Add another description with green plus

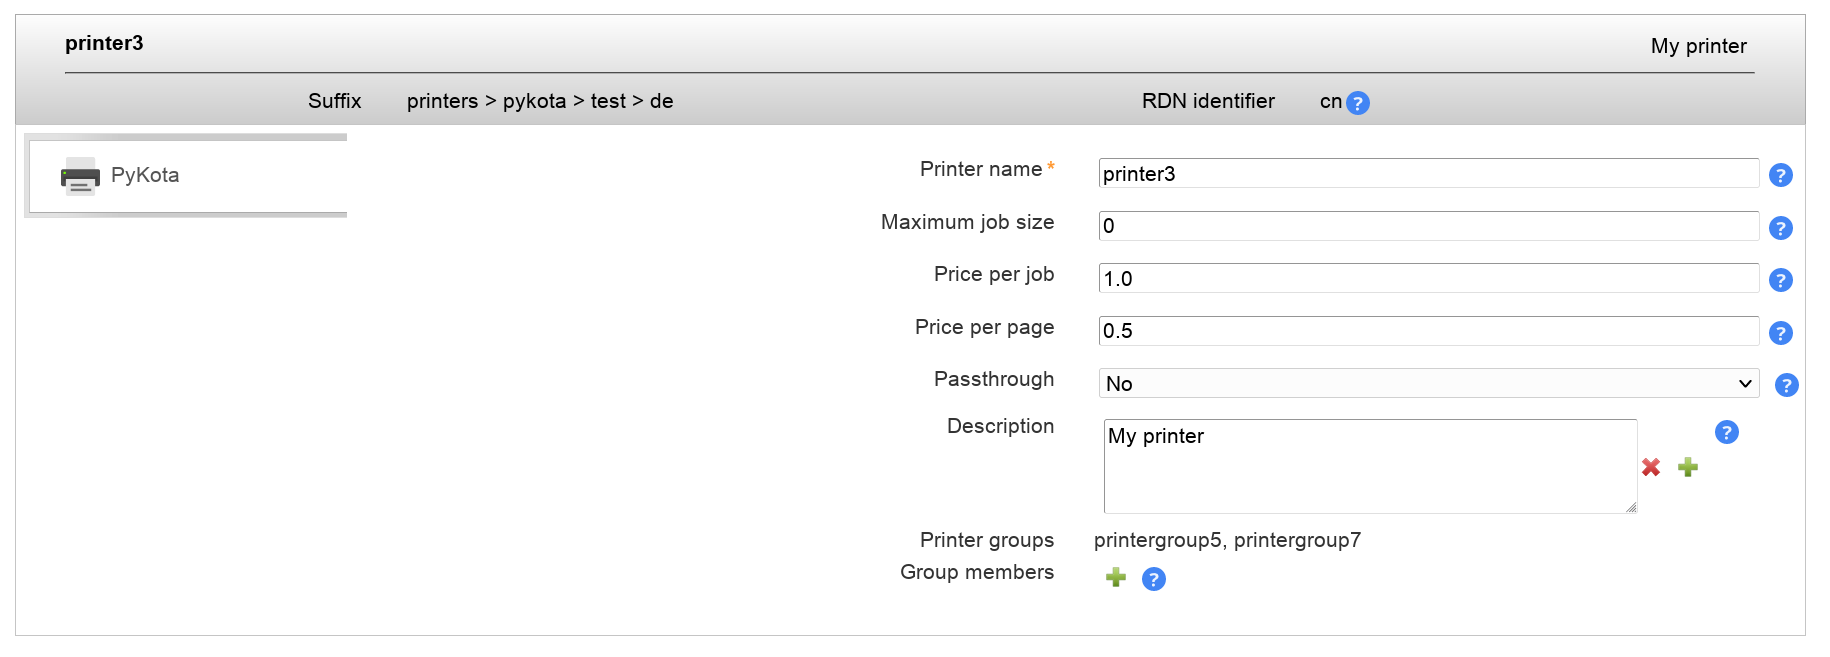[x=1688, y=467]
